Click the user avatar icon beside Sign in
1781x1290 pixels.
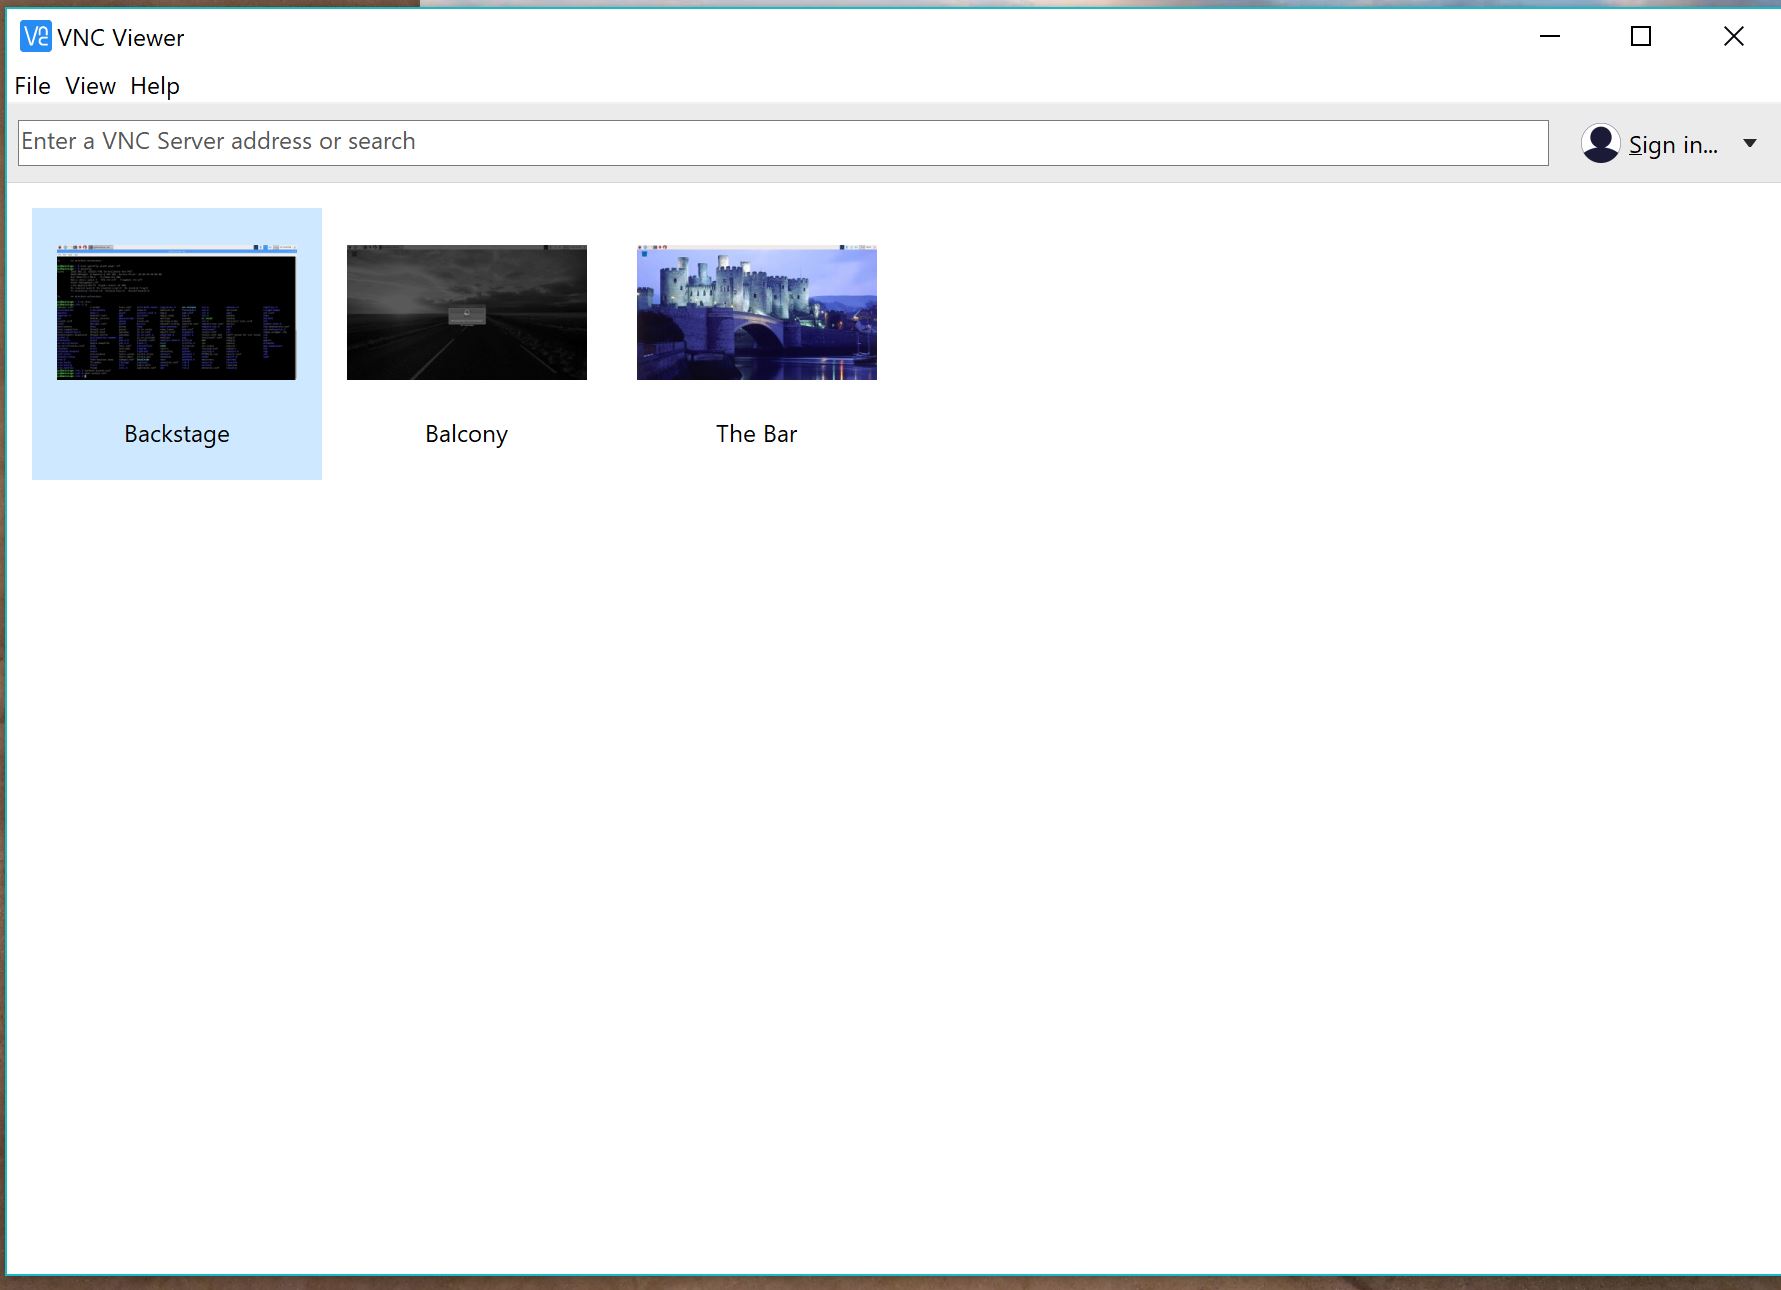(x=1600, y=143)
